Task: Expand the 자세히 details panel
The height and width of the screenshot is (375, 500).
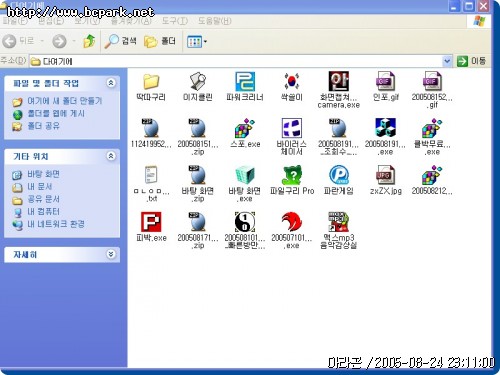Action: [x=111, y=254]
